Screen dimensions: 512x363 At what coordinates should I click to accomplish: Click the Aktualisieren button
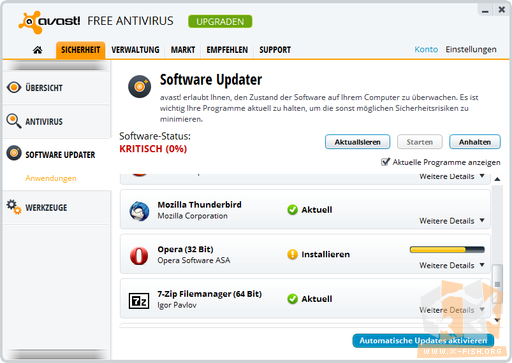coord(357,142)
